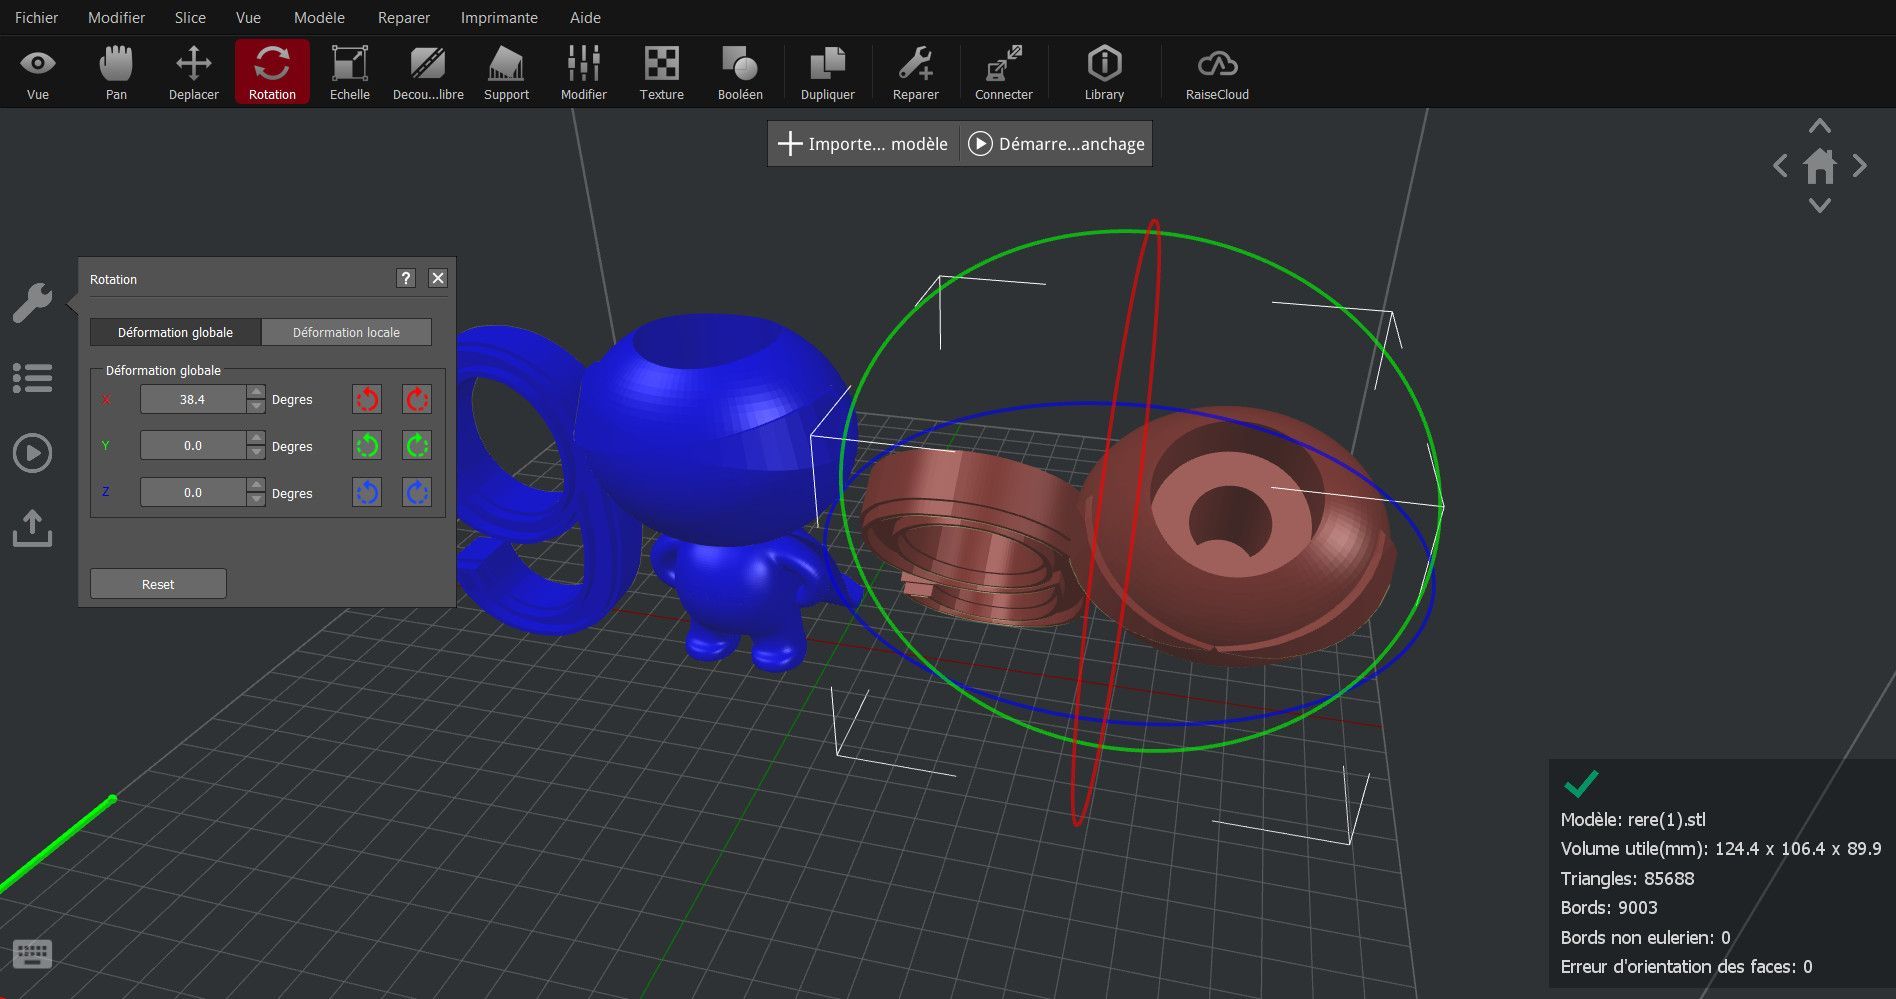The height and width of the screenshot is (999, 1896).
Task: Click the Reset button
Action: coord(158,584)
